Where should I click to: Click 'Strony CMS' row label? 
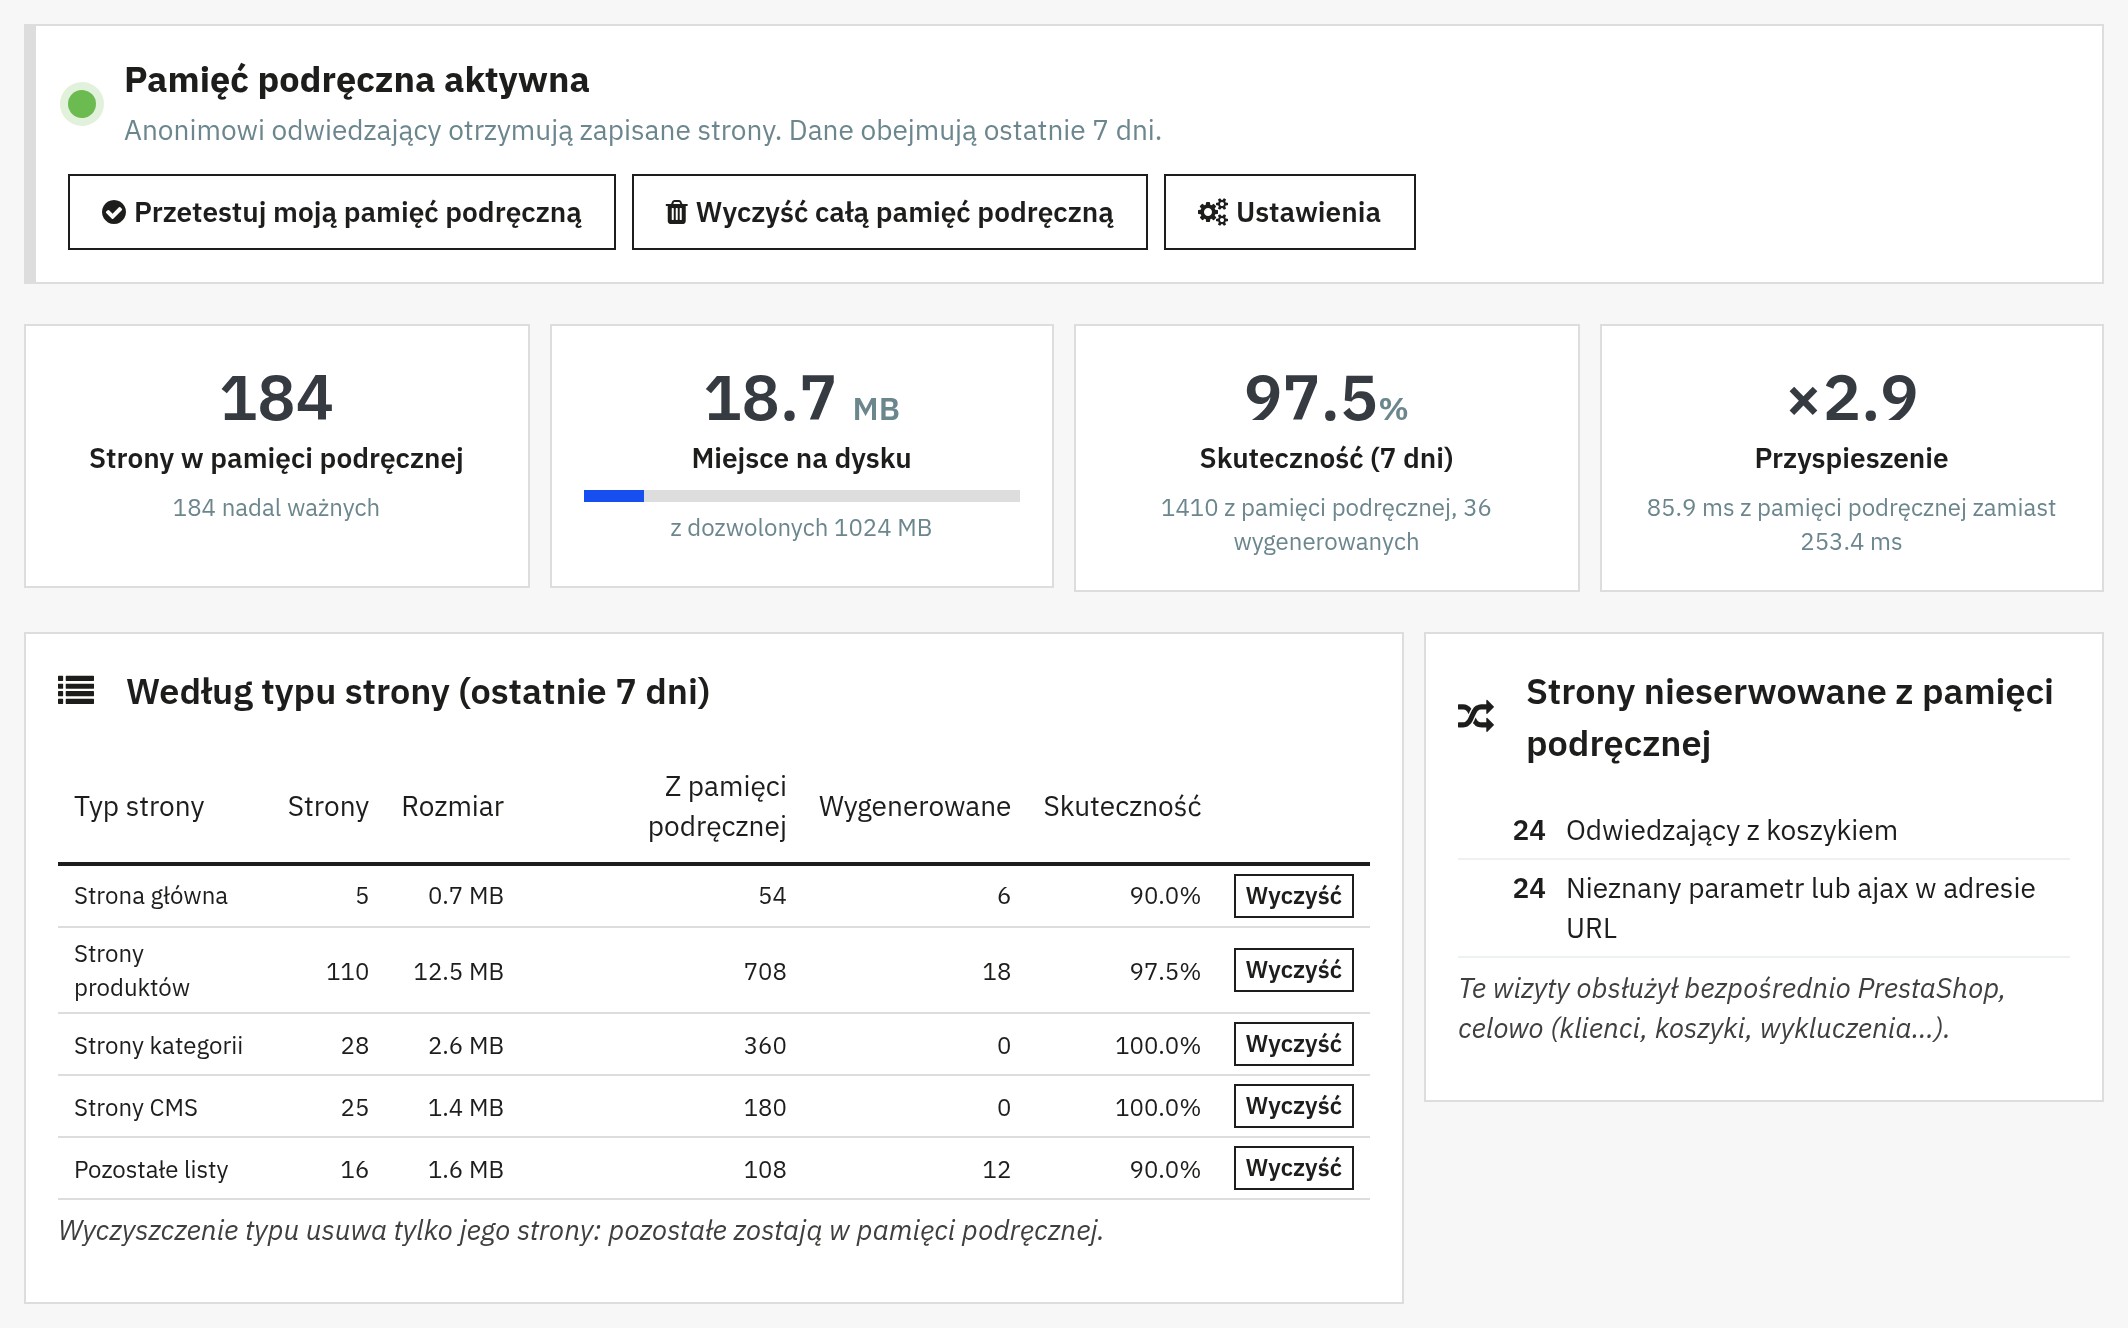pos(136,1108)
